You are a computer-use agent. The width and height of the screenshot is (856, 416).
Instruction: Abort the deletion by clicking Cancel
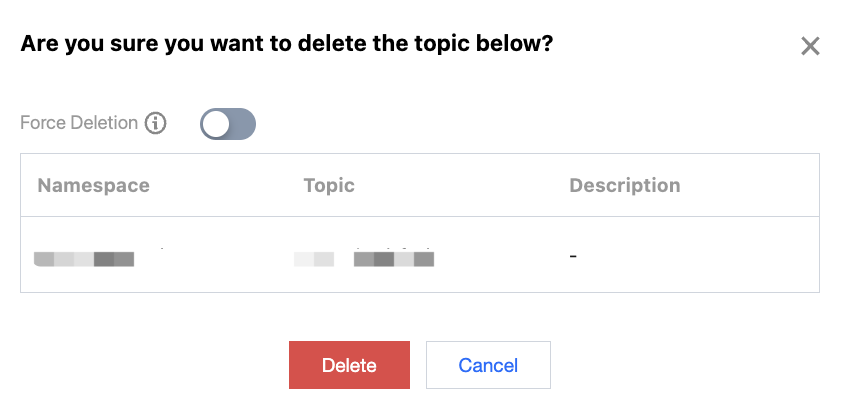click(488, 365)
